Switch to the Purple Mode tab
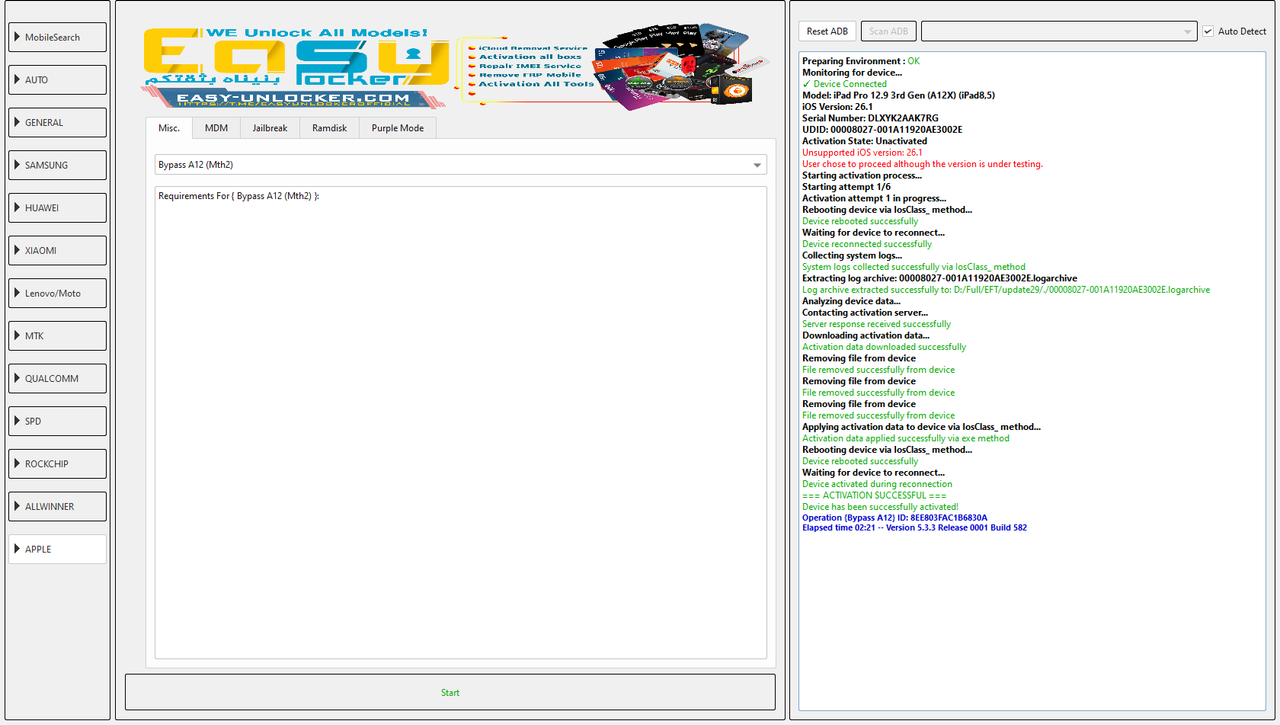This screenshot has height=725, width=1280. [x=397, y=128]
